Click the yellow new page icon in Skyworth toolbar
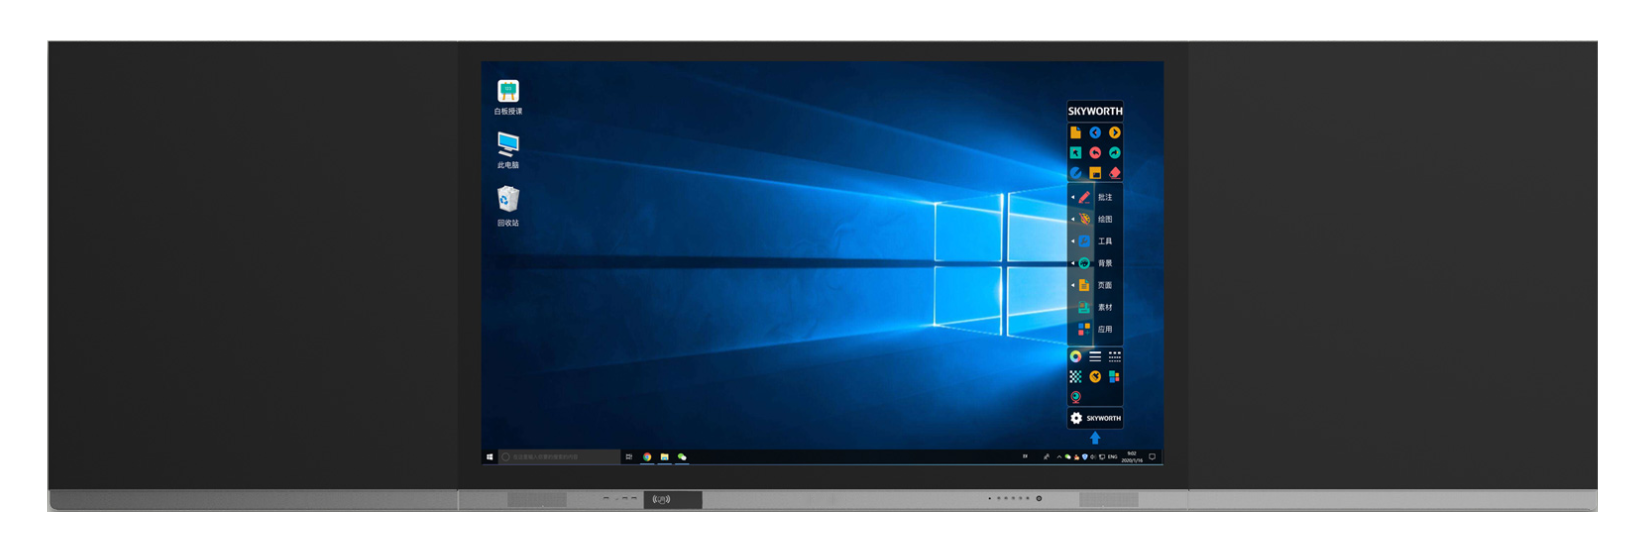Screen dimensions: 1632x537 coord(1075,132)
